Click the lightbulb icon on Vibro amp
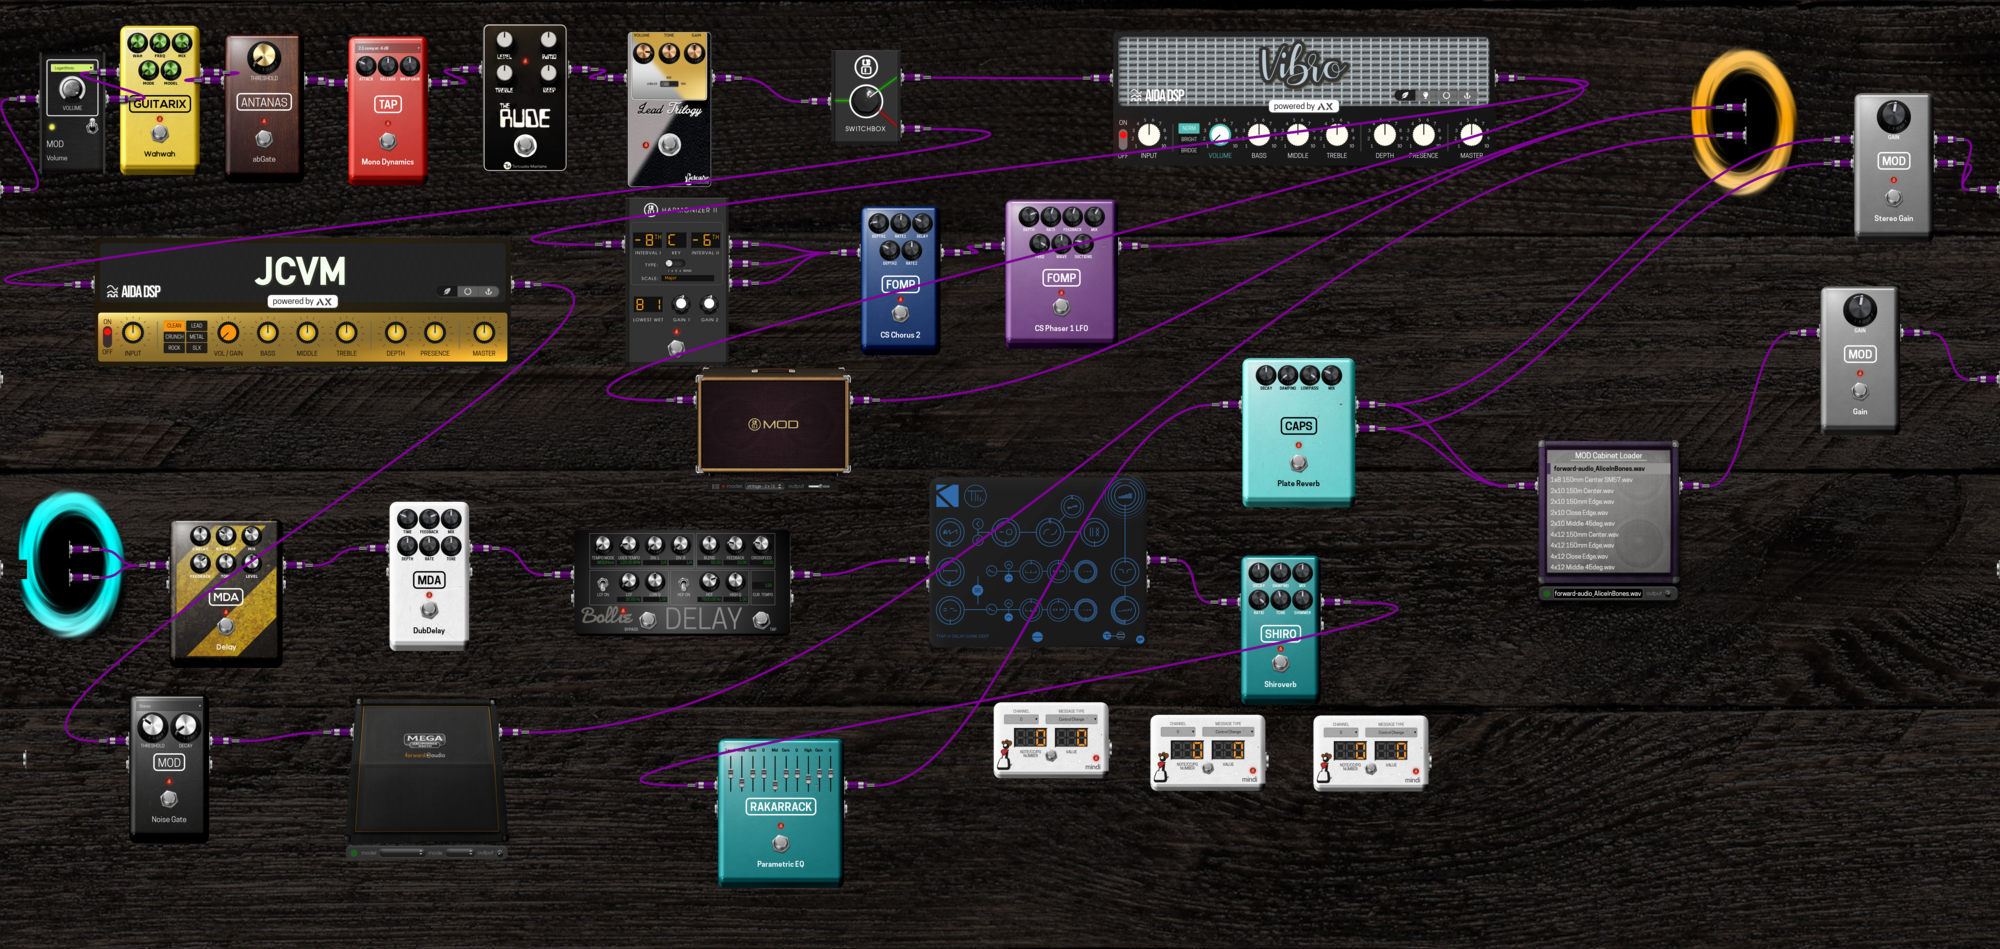This screenshot has width=2000, height=949. click(1425, 96)
